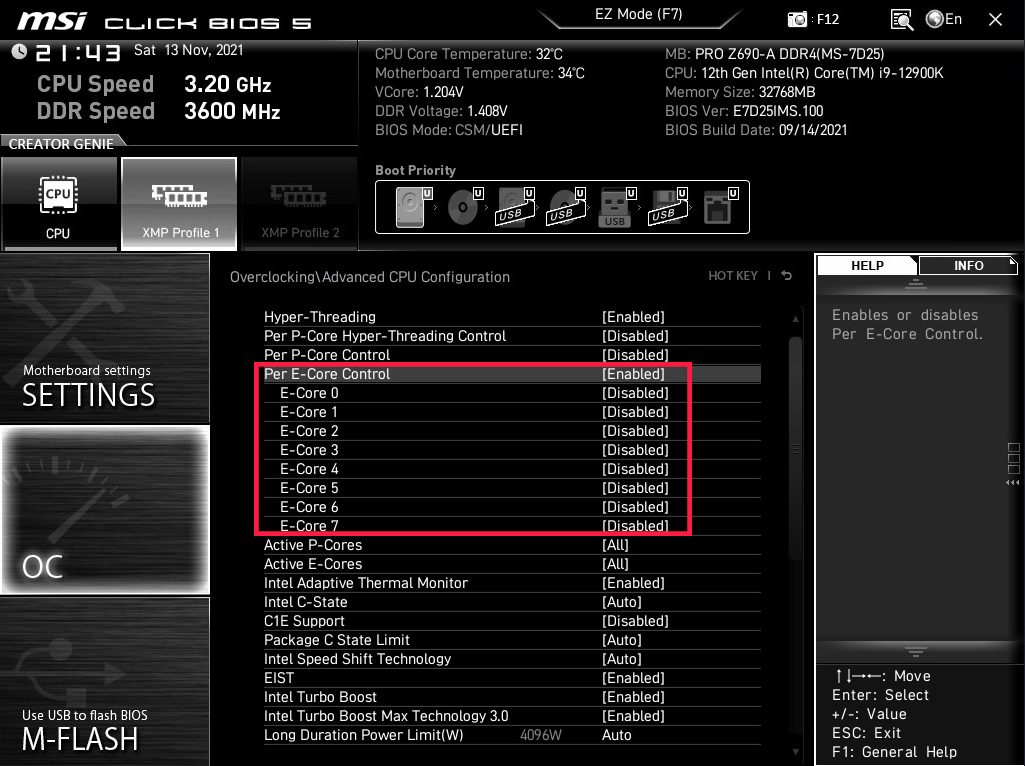The width and height of the screenshot is (1025, 766).
Task: Open Intel C-State Auto setting
Action: pos(621,602)
